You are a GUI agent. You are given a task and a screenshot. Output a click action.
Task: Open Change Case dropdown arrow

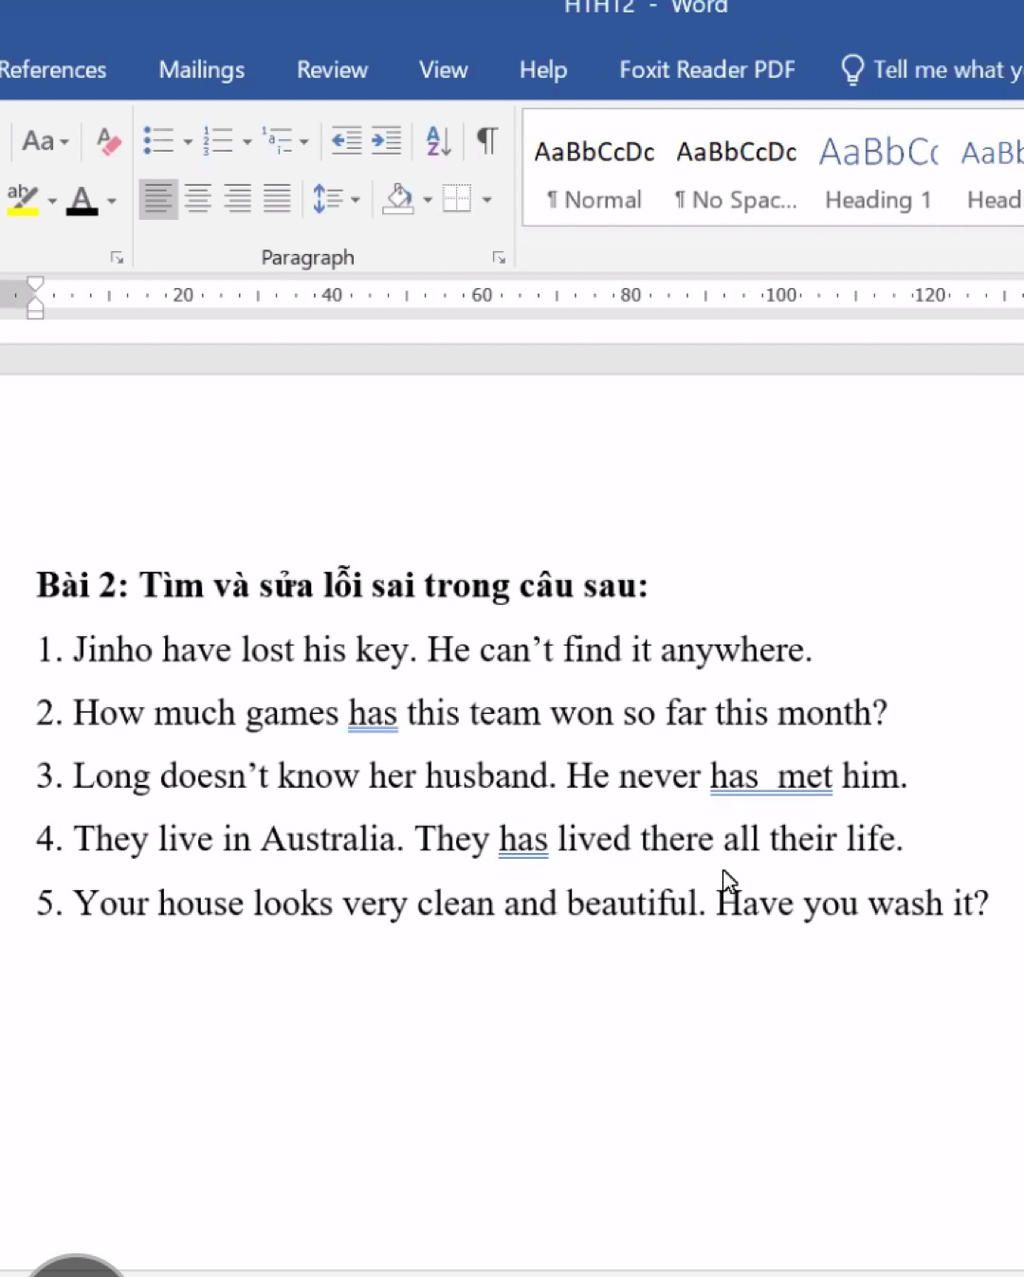pyautogui.click(x=64, y=142)
